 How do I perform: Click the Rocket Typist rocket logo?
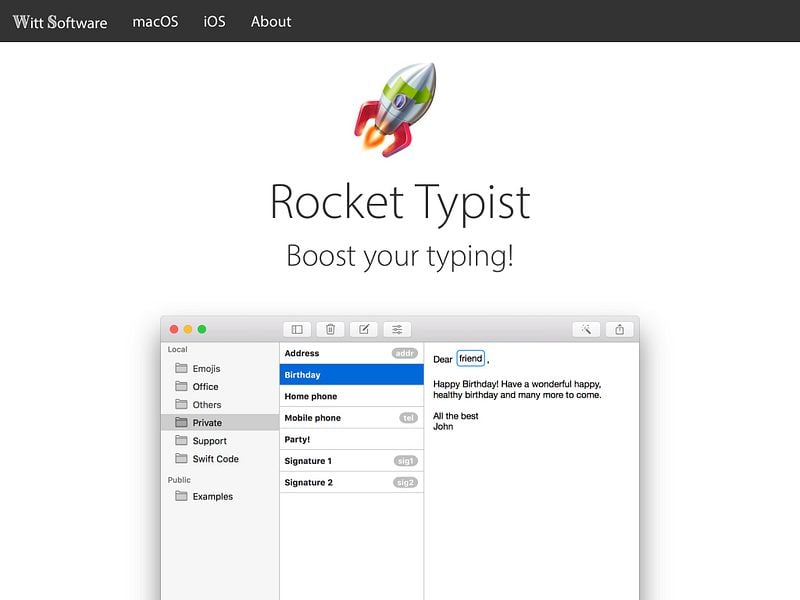396,109
